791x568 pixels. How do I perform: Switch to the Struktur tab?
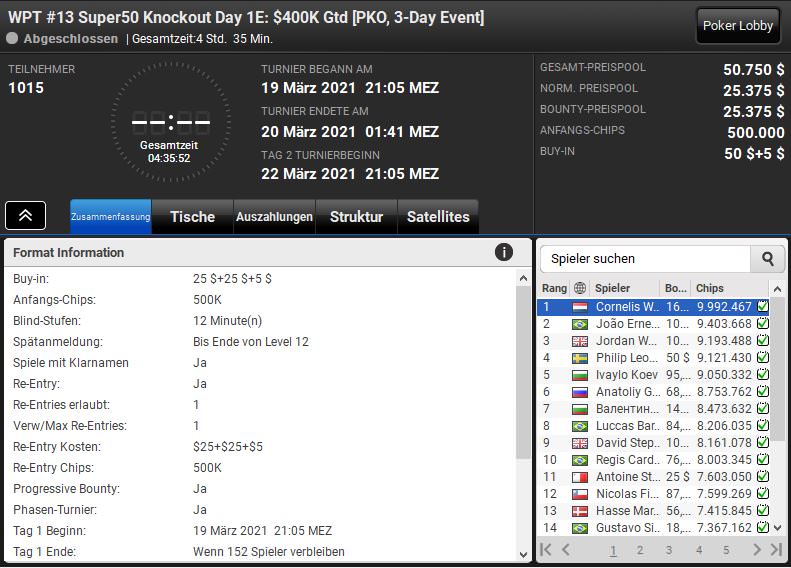pos(356,216)
